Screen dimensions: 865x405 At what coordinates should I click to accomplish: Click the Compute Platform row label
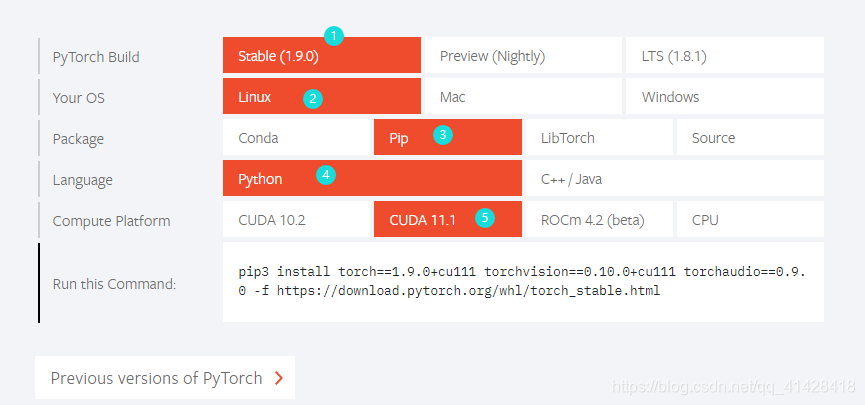(111, 221)
